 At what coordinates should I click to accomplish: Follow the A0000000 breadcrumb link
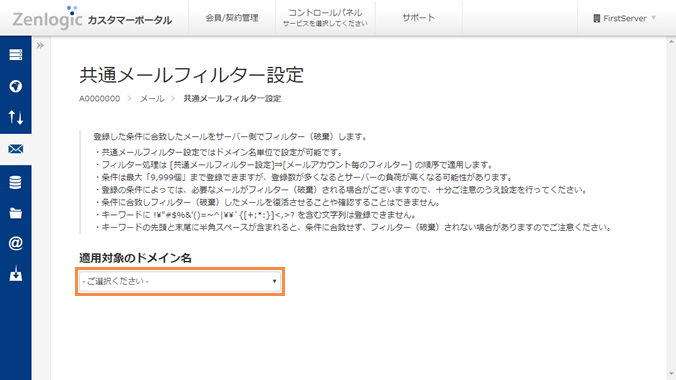100,99
